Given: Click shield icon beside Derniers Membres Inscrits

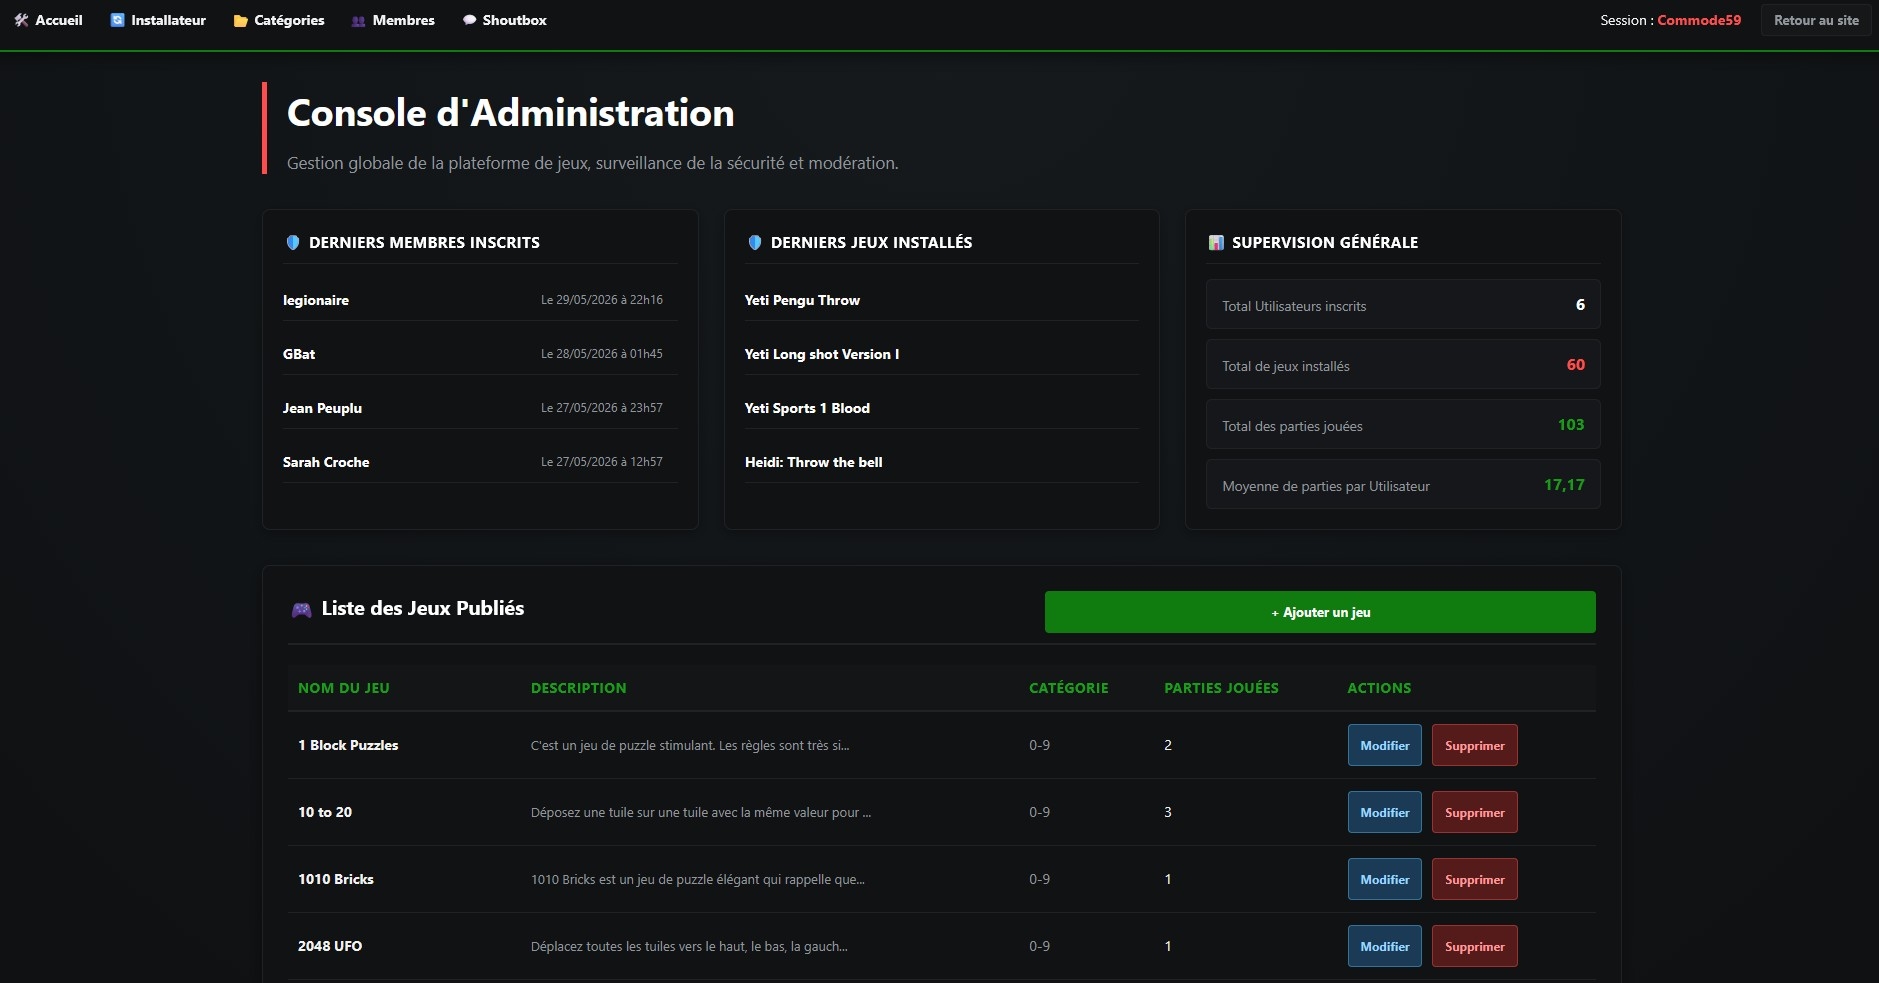Looking at the screenshot, I should click(x=293, y=242).
